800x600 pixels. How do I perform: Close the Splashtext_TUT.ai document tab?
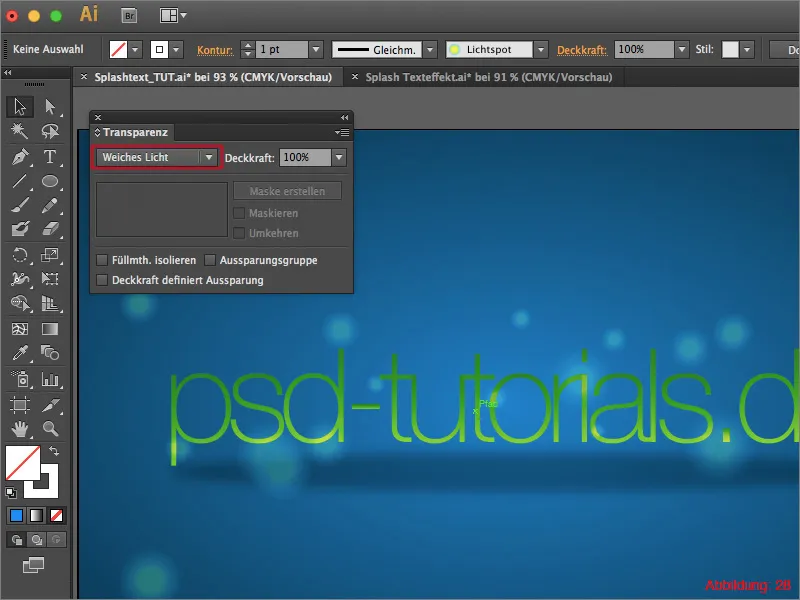tap(84, 77)
